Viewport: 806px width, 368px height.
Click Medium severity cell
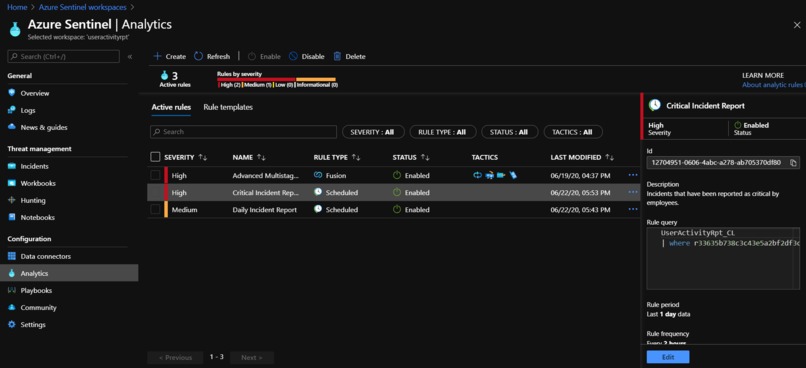click(x=185, y=210)
